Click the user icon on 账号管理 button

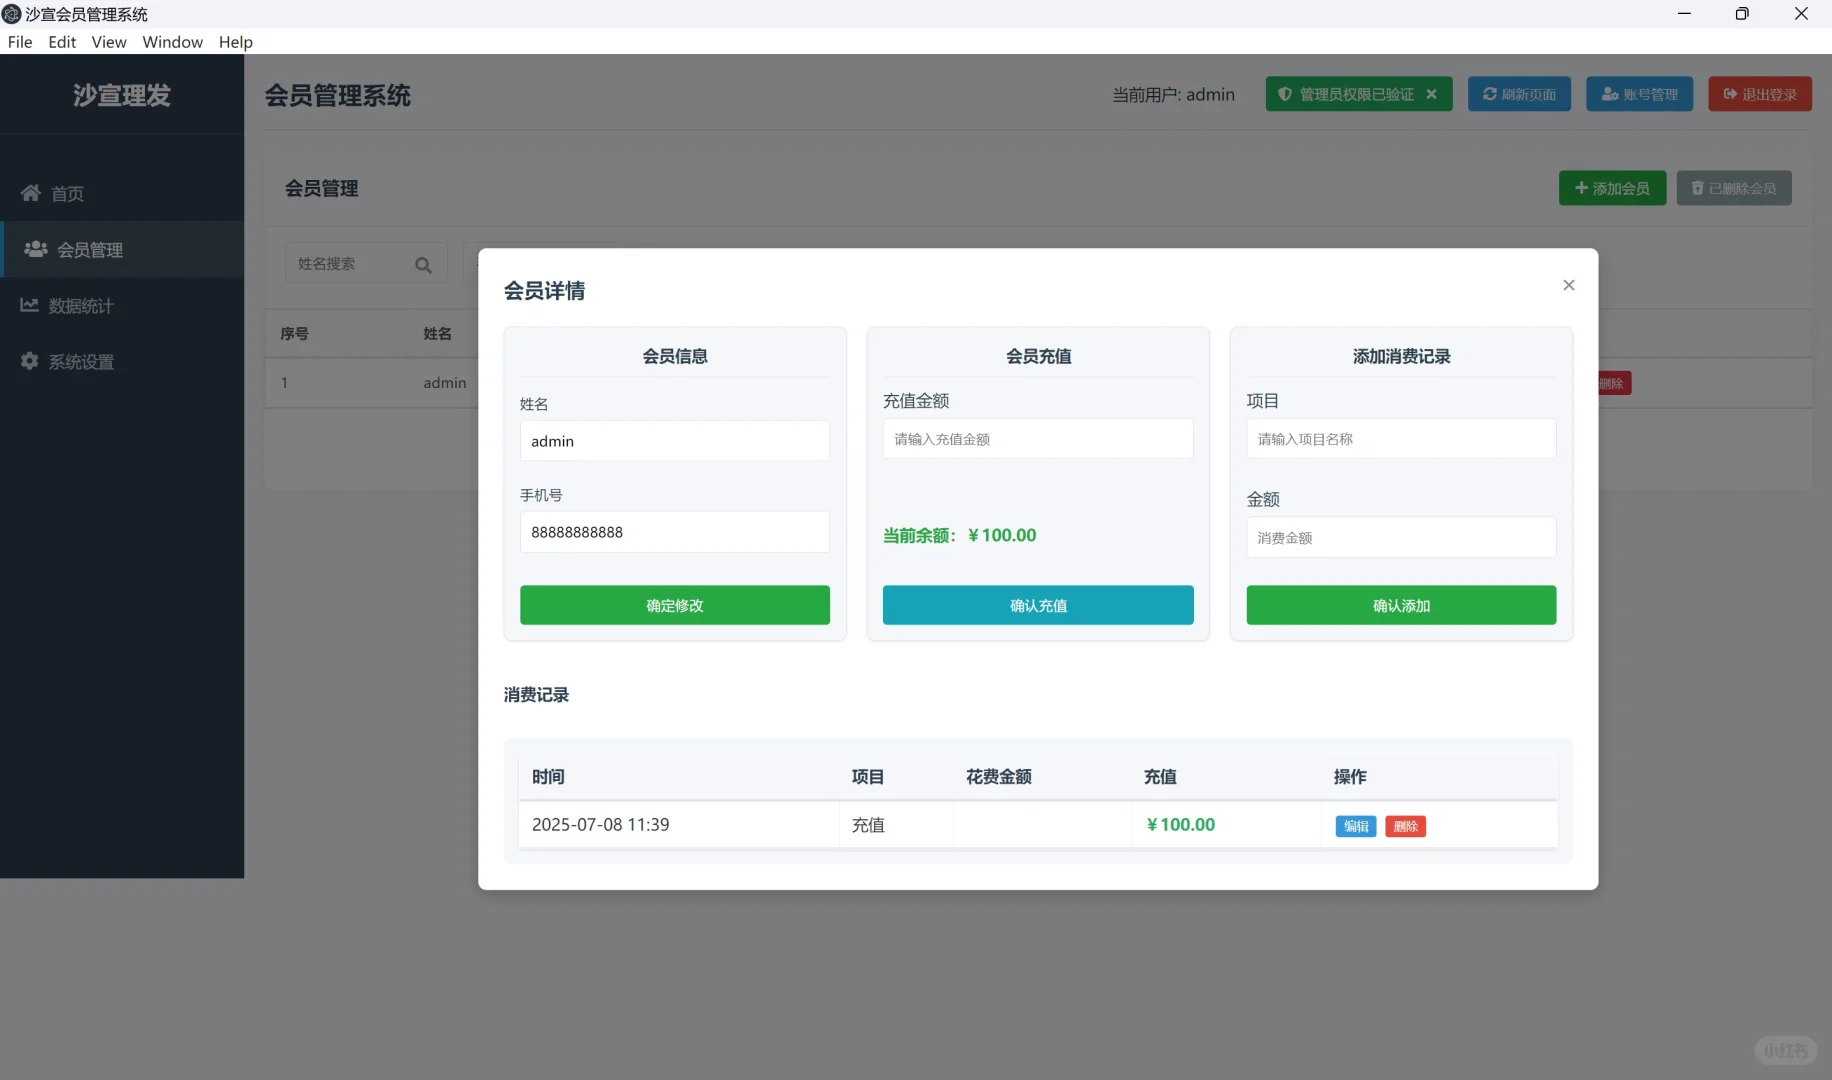click(x=1610, y=93)
